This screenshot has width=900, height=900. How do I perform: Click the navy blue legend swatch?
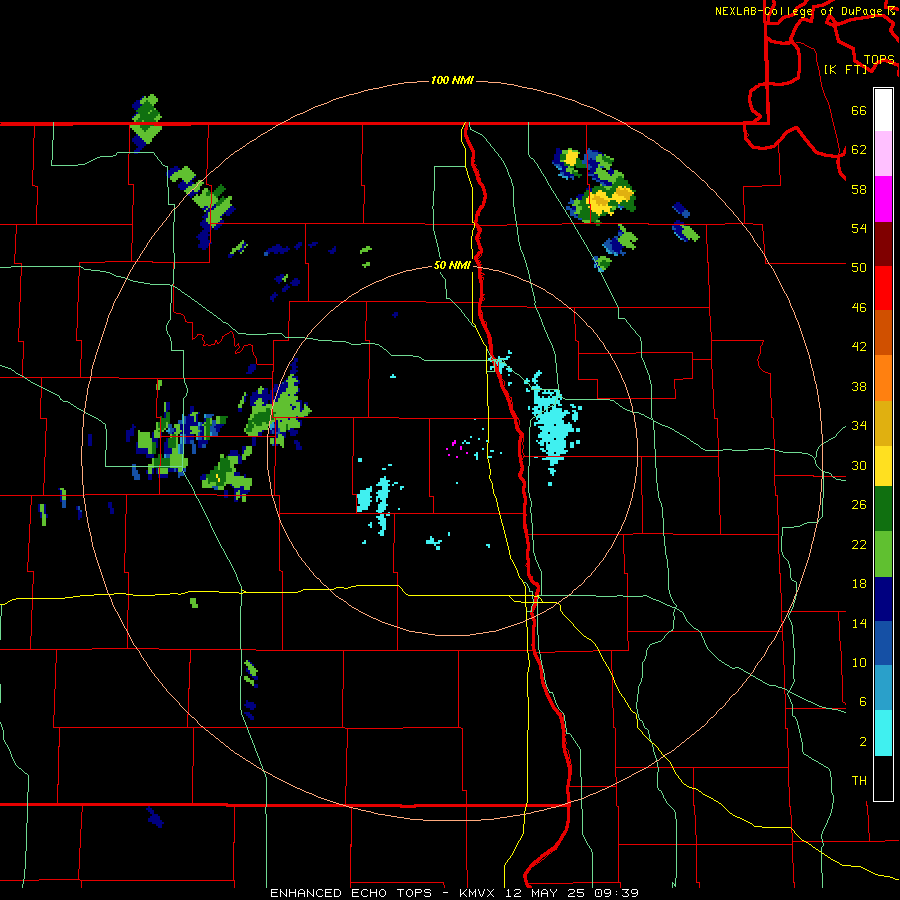tap(883, 599)
